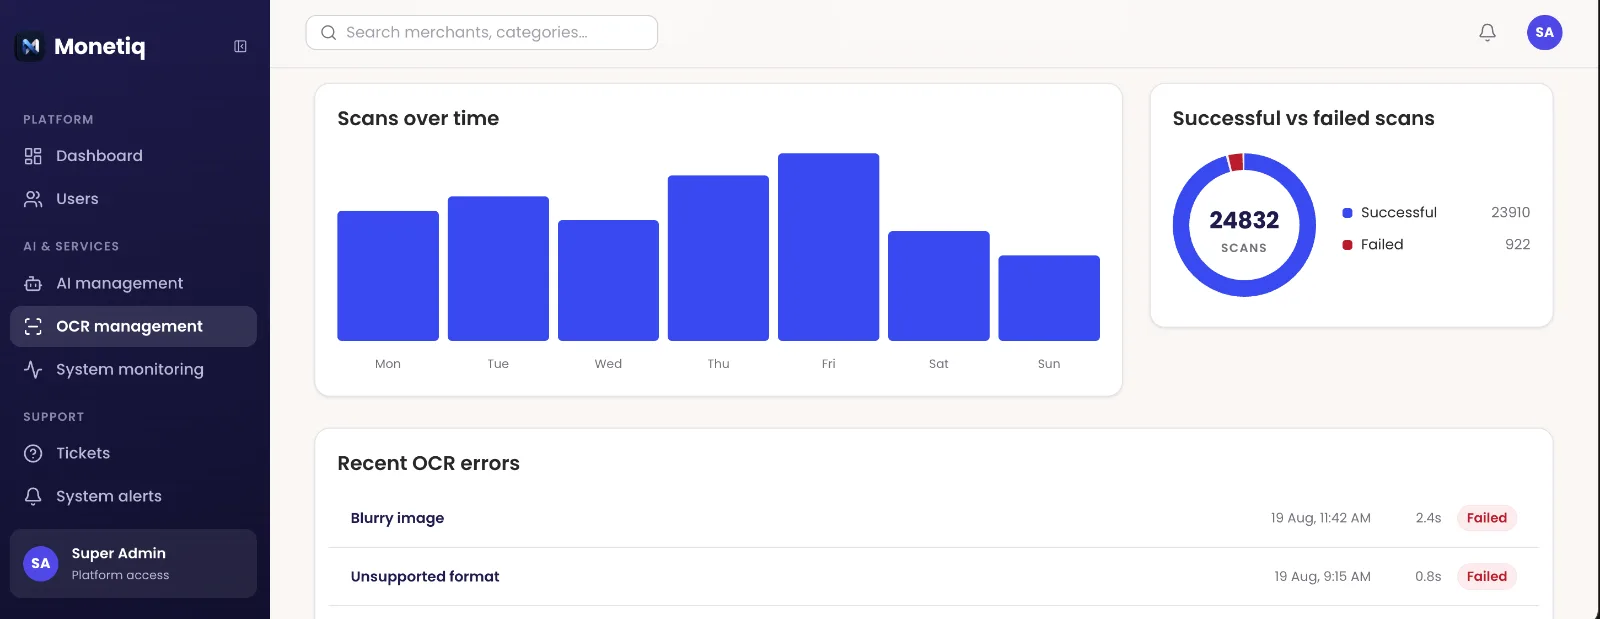Click the Wednesday bar in the chart
This screenshot has width=1600, height=619.
point(608,280)
